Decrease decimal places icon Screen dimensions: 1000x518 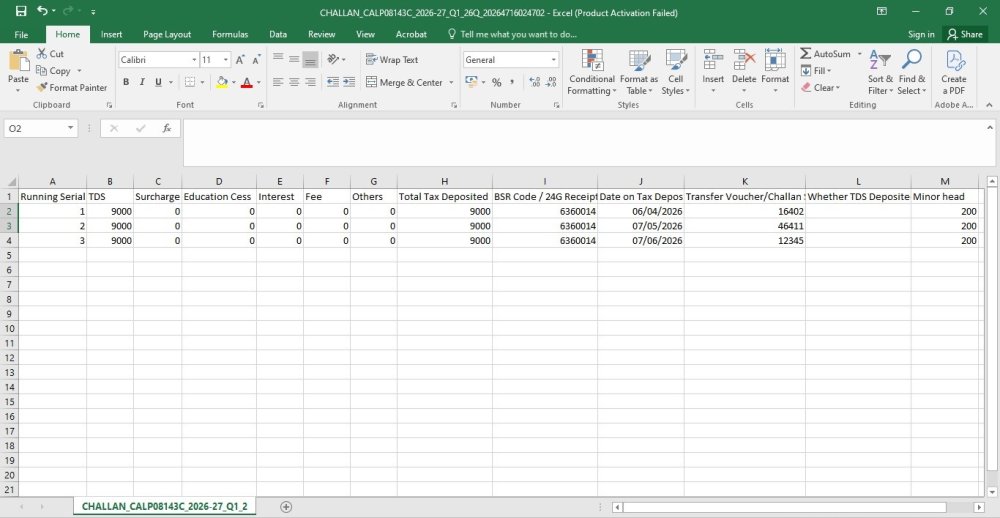point(551,82)
